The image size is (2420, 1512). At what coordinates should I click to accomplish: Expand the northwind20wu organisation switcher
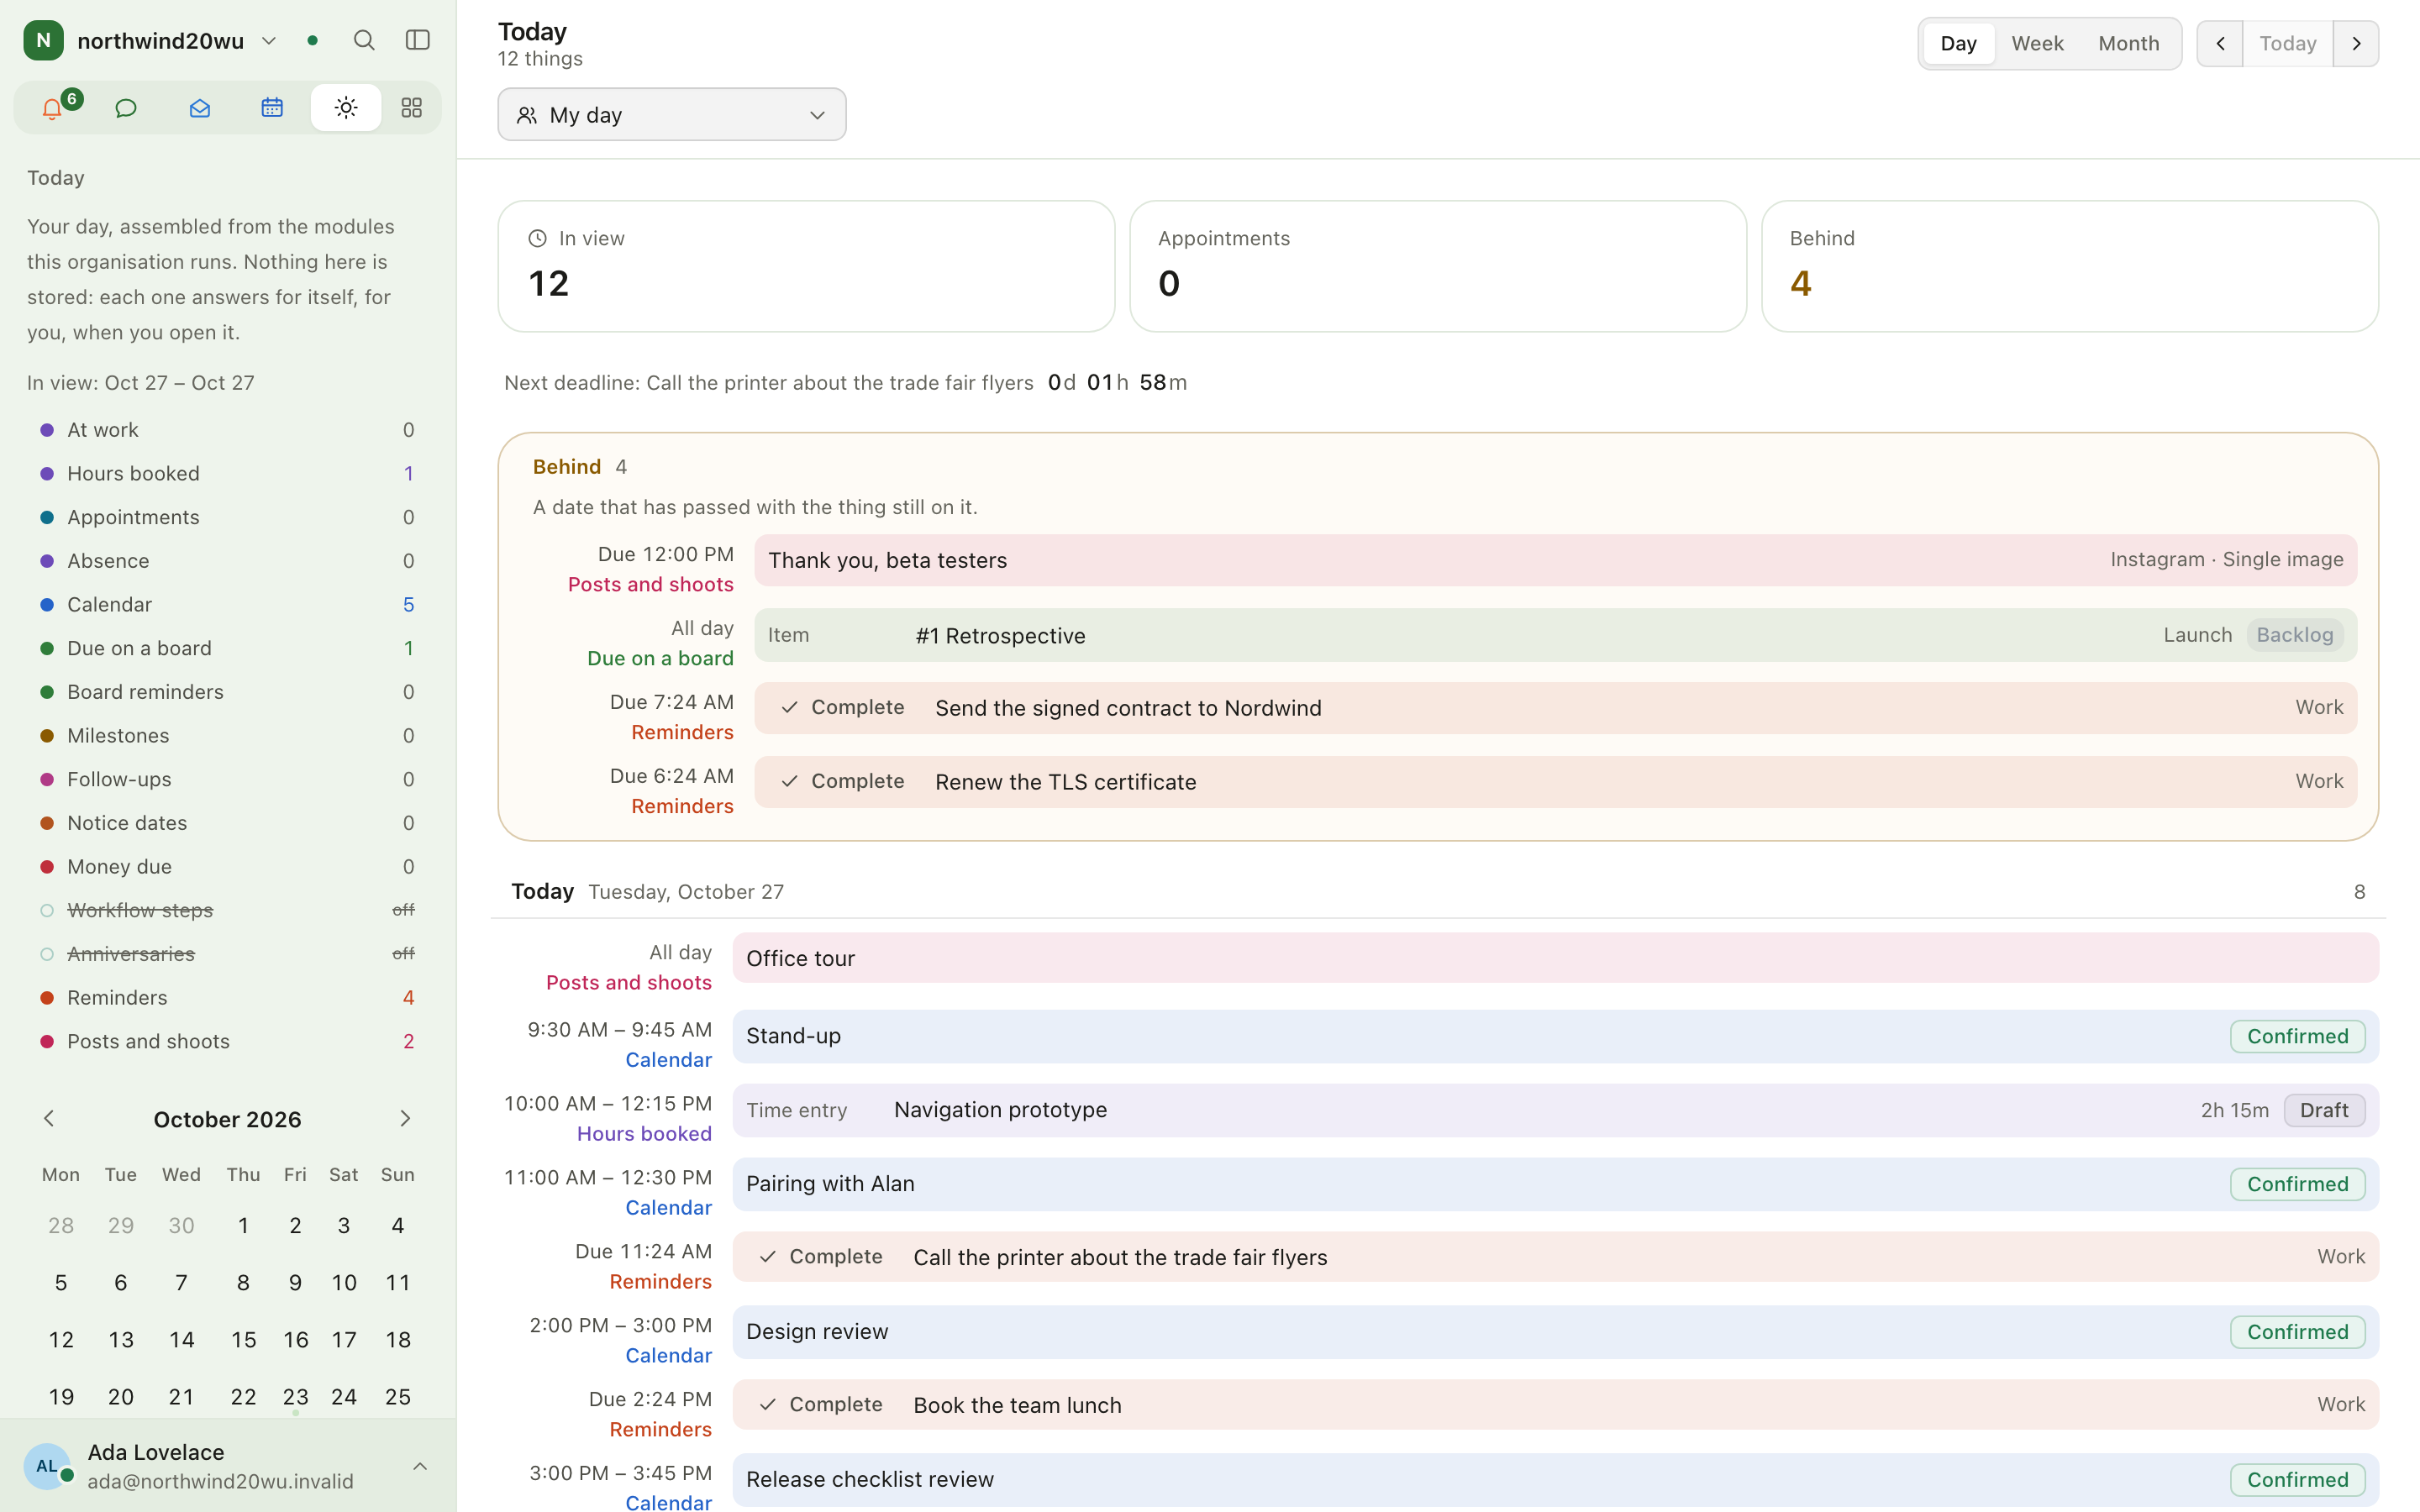pos(269,40)
